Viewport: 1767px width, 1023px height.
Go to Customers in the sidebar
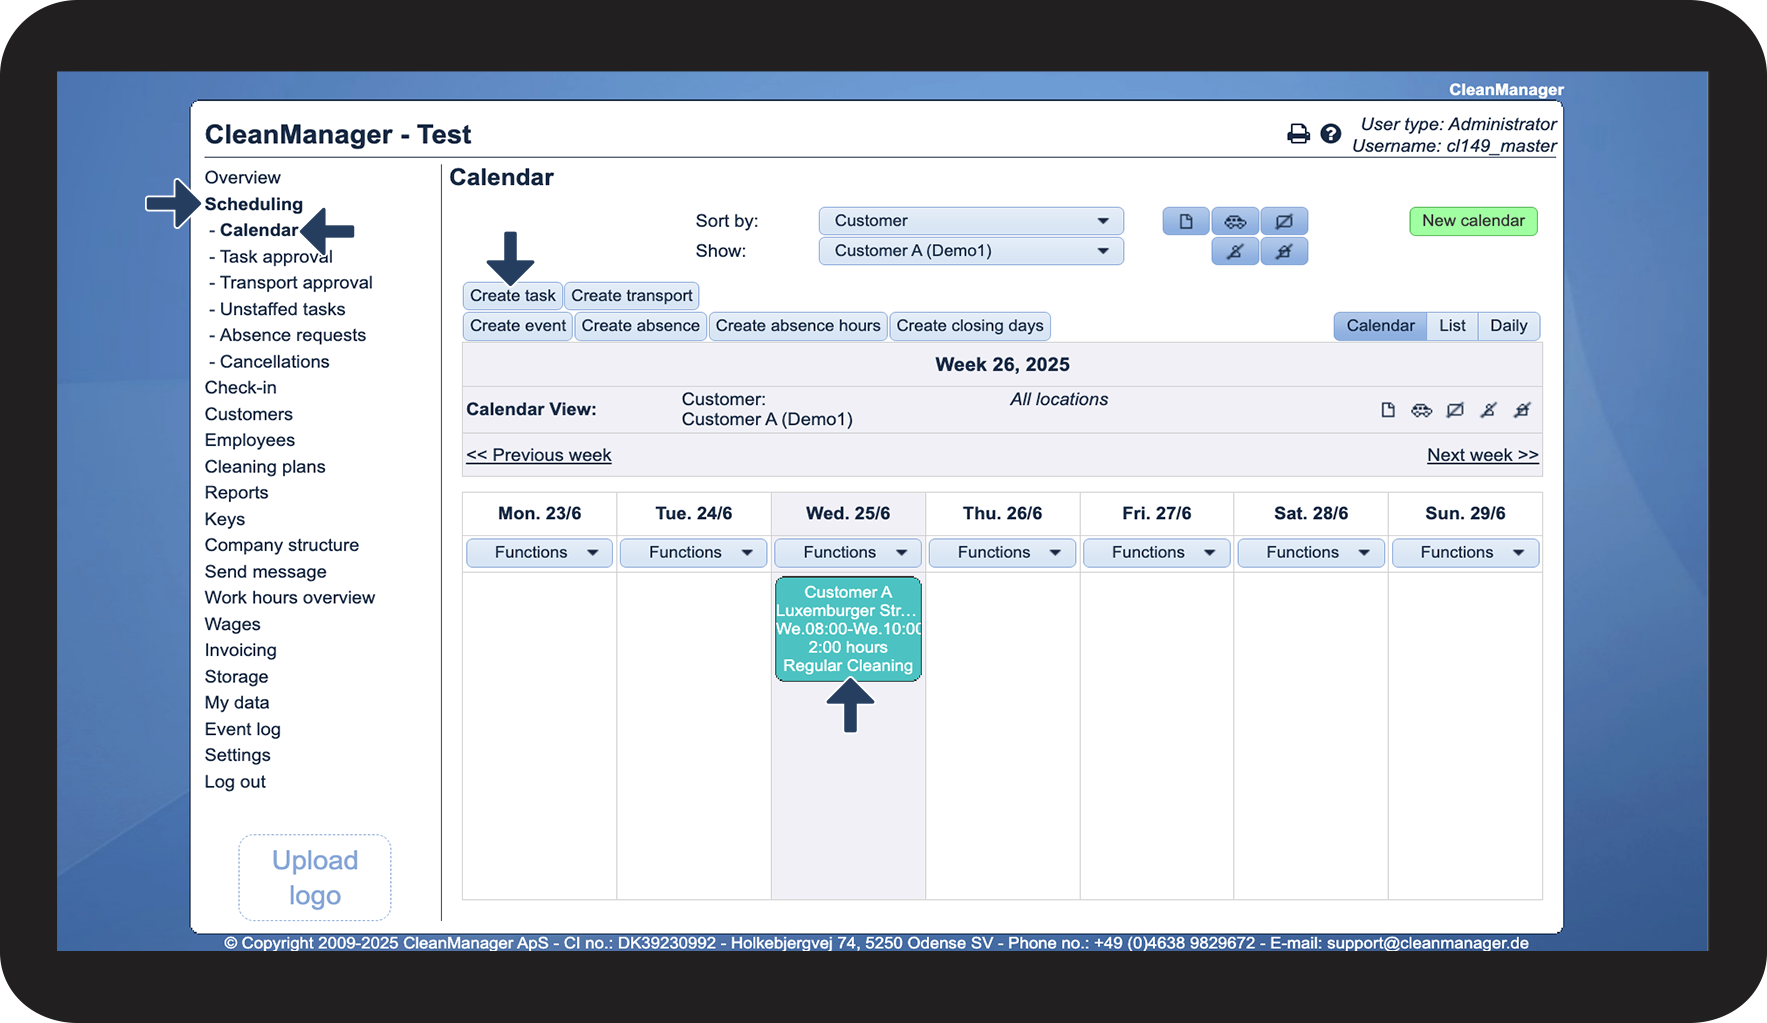(x=249, y=414)
